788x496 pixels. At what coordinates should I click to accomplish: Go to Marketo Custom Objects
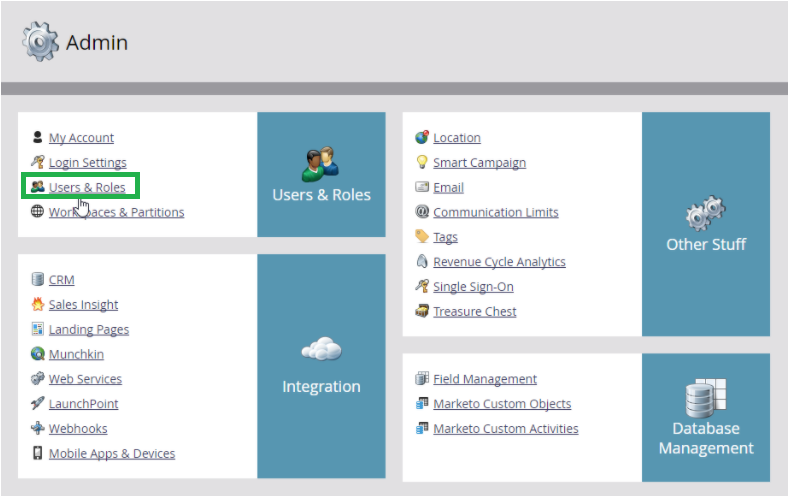pos(502,404)
